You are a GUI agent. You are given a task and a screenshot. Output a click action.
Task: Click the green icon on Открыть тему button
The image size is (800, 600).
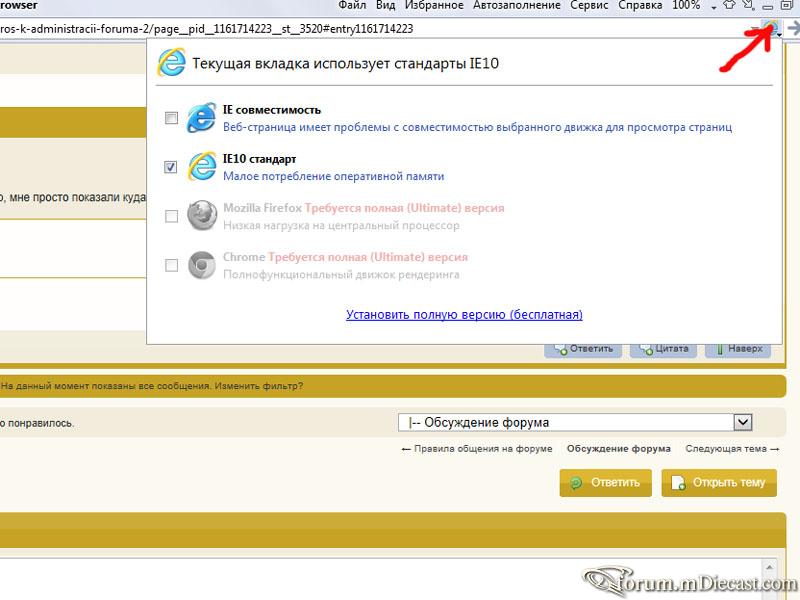click(x=678, y=483)
